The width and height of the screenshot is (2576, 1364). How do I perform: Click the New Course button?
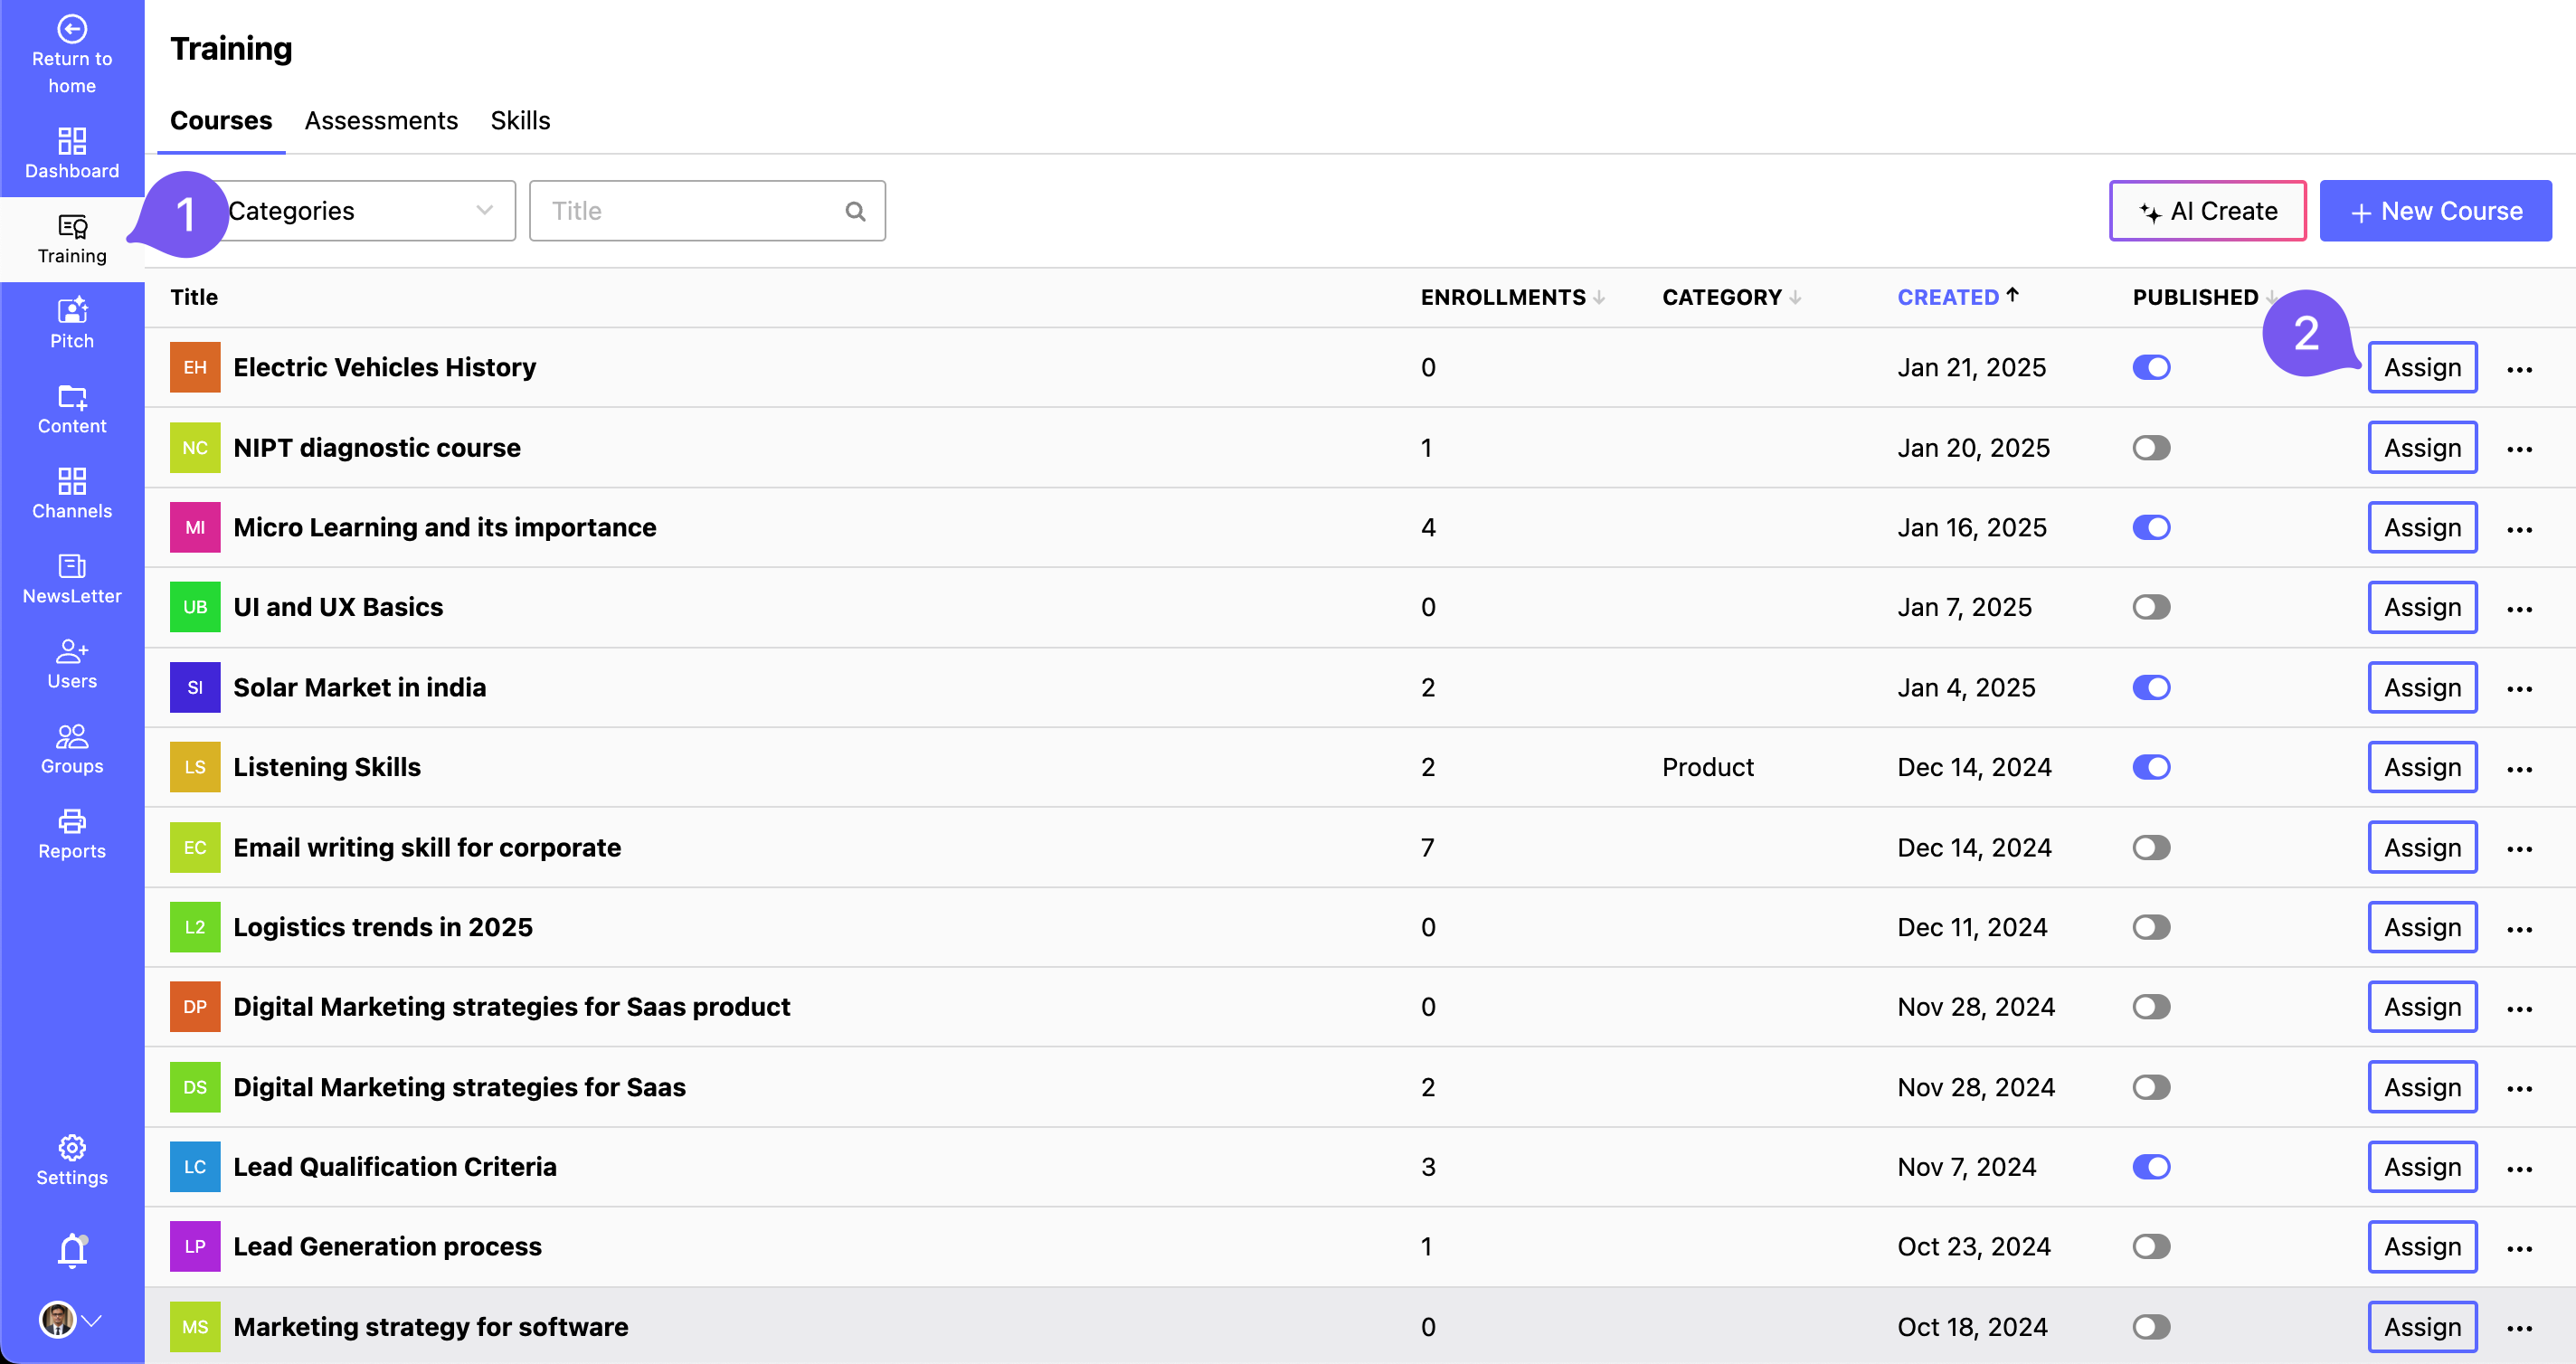click(x=2435, y=211)
